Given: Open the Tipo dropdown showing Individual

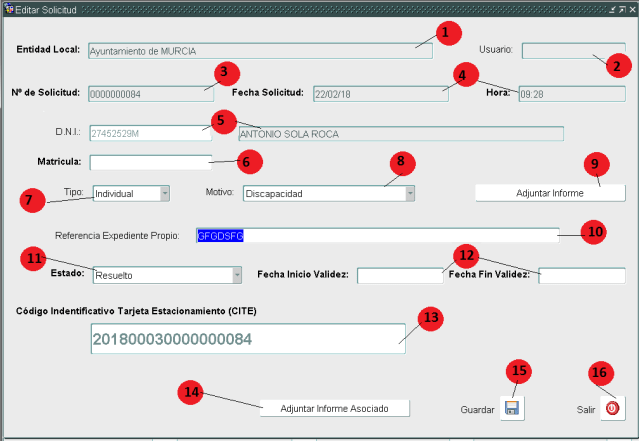Looking at the screenshot, I should [130, 194].
